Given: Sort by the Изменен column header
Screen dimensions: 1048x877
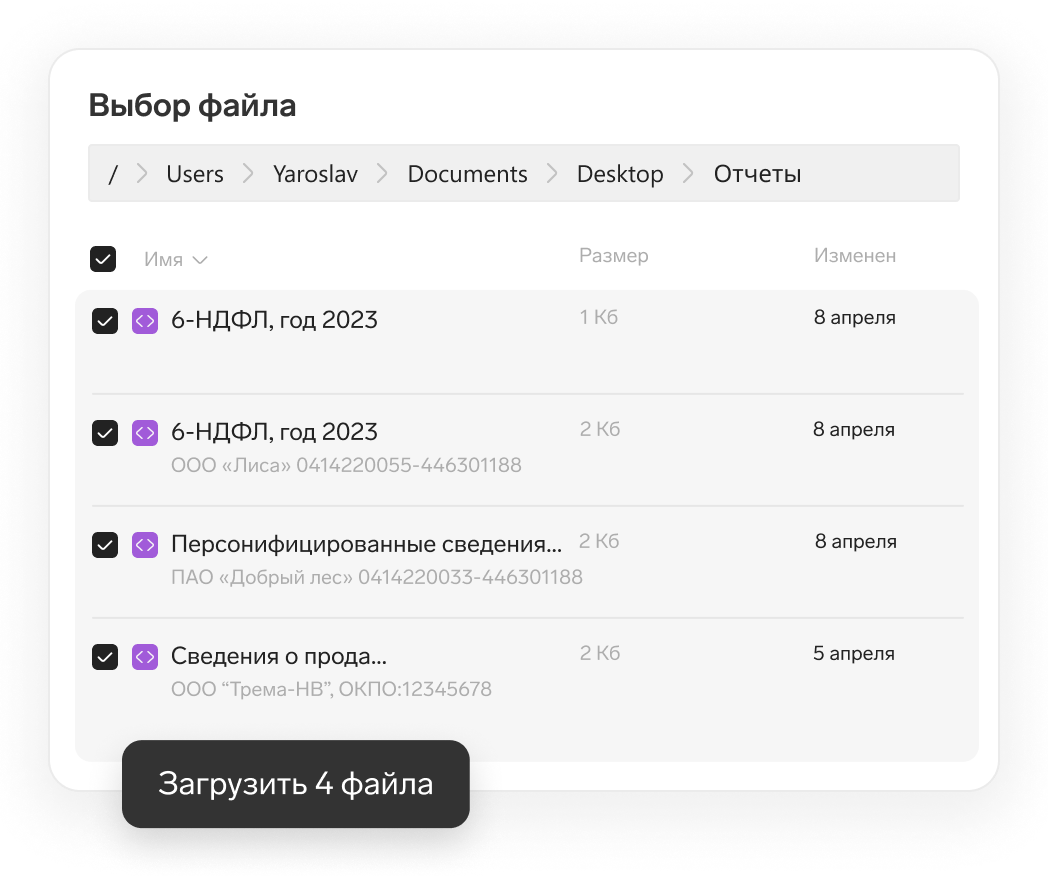Looking at the screenshot, I should (854, 256).
